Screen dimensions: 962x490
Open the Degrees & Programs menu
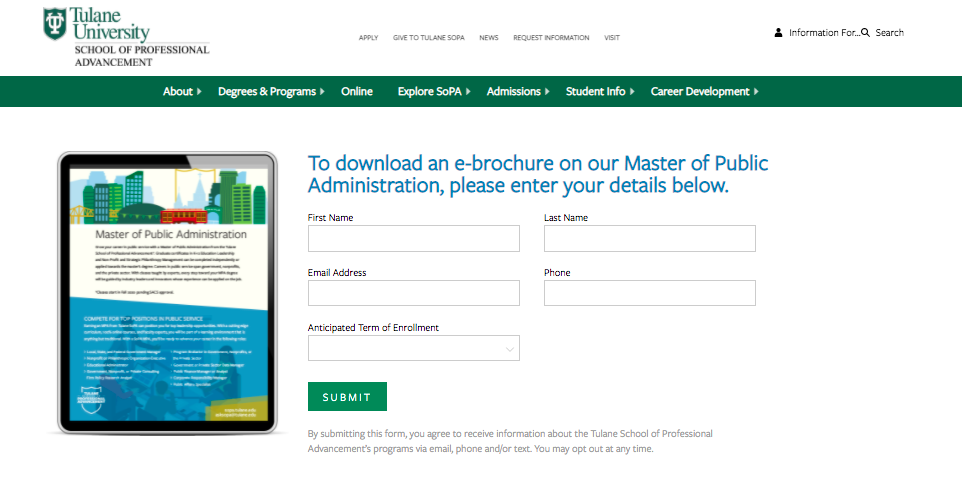[266, 92]
